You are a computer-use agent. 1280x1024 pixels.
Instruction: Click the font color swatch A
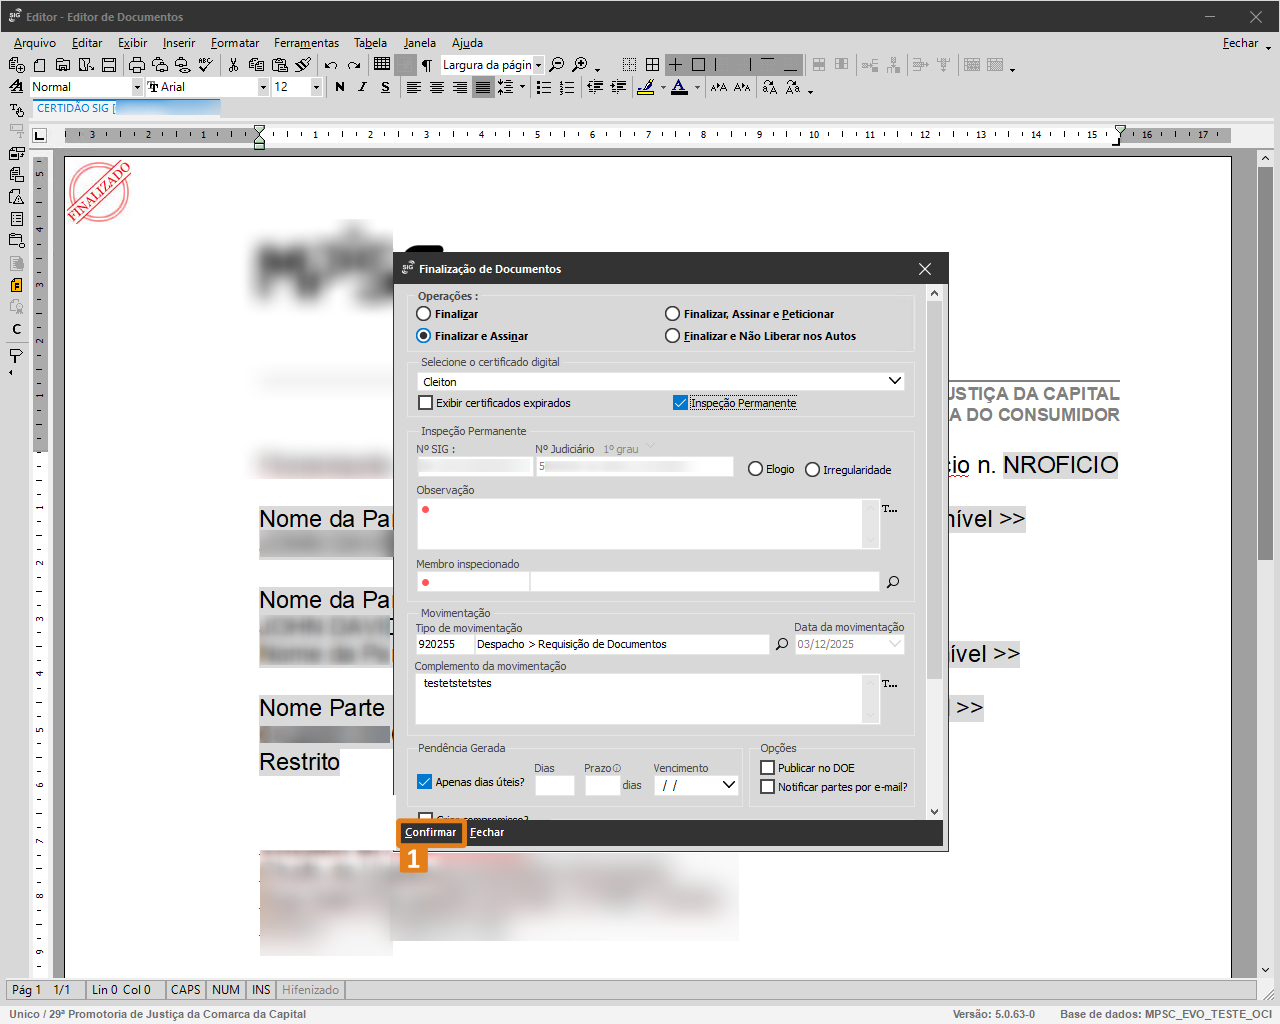point(679,87)
